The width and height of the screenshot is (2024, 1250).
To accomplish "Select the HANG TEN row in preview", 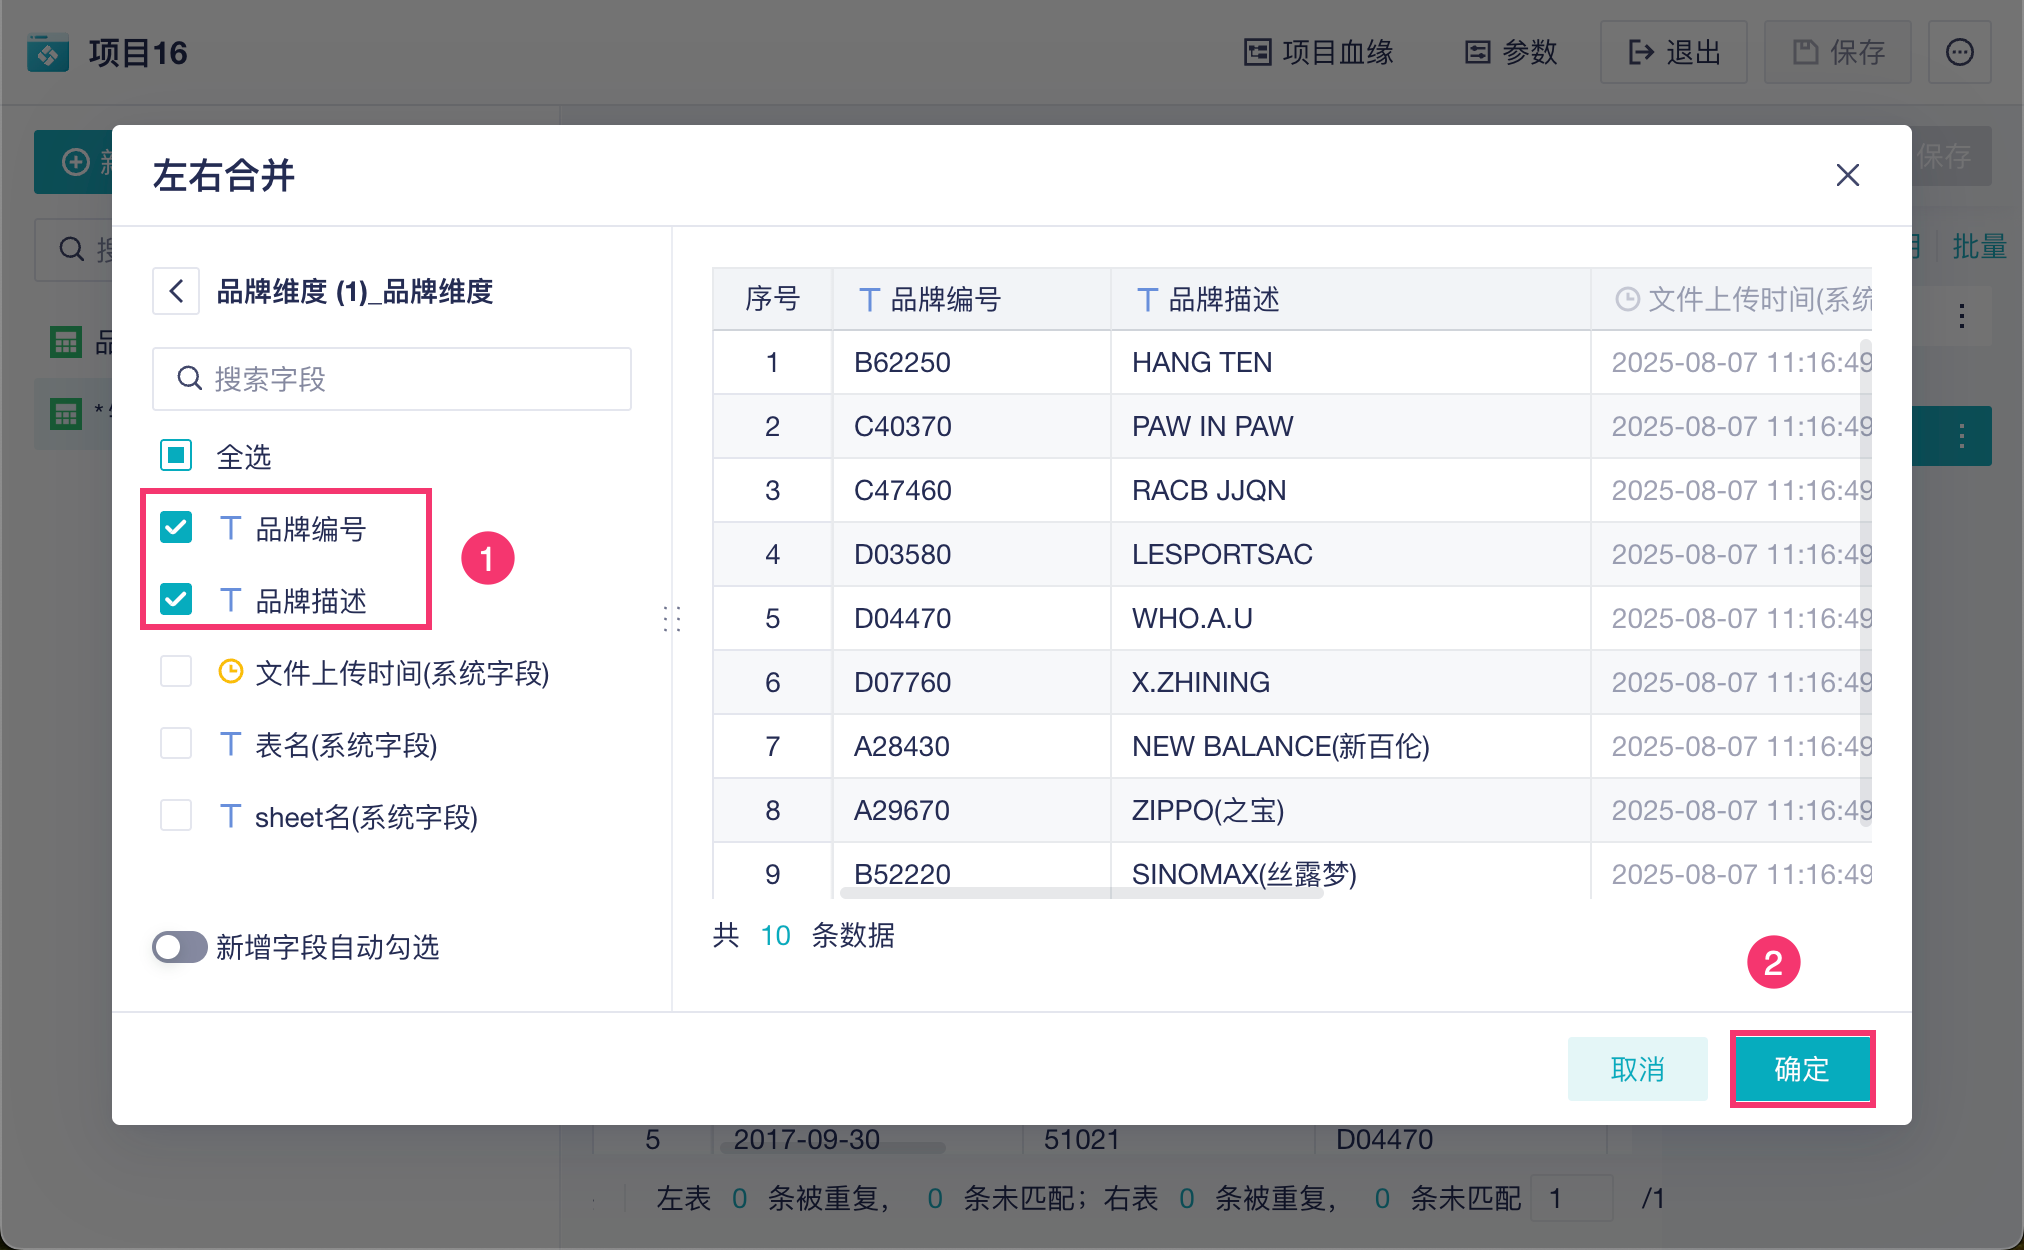I will pos(1201,362).
